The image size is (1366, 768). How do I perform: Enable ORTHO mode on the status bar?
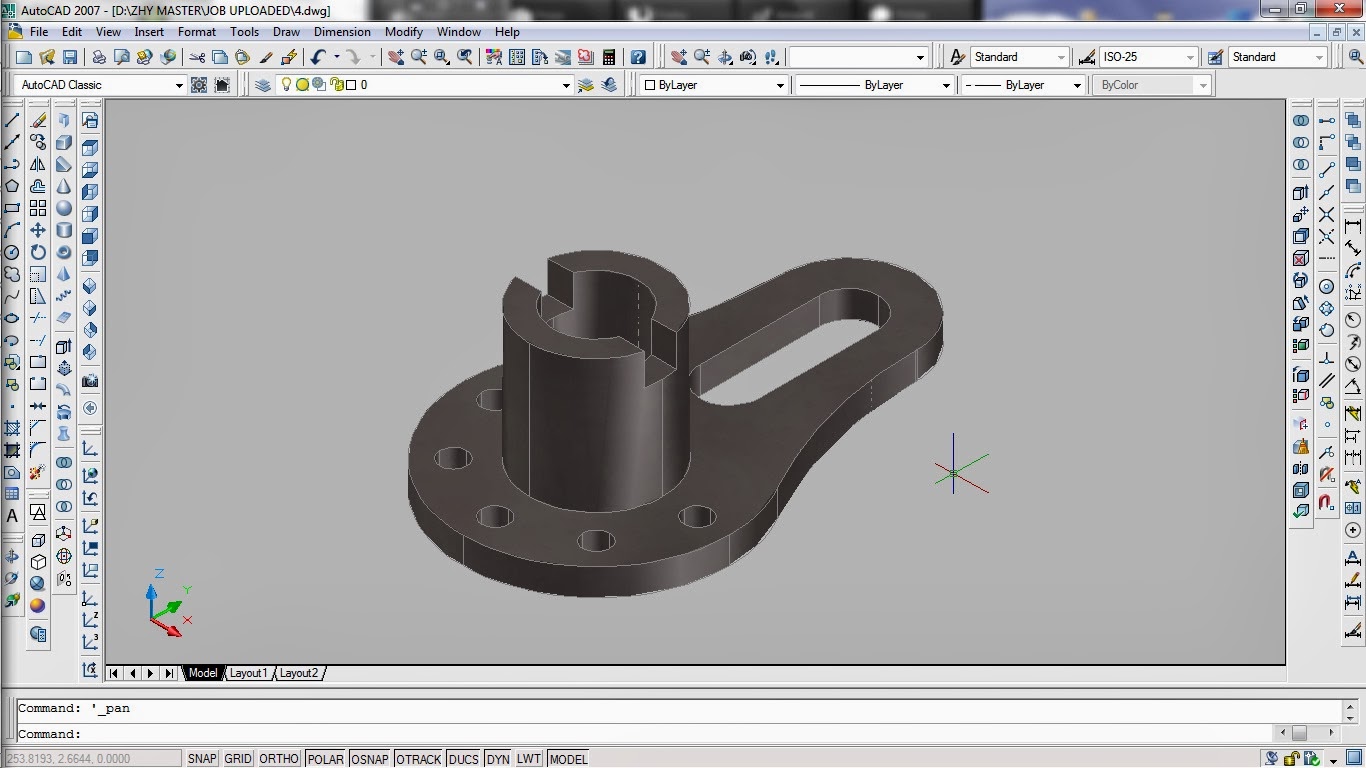tap(278, 758)
